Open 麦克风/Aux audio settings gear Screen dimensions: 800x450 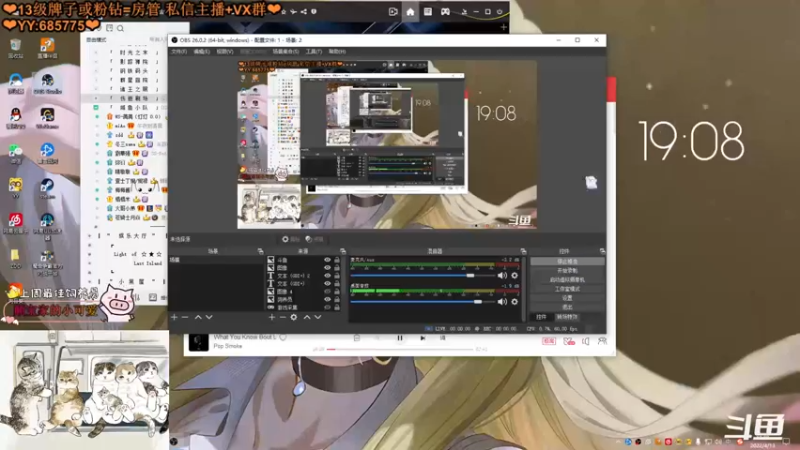[x=514, y=276]
